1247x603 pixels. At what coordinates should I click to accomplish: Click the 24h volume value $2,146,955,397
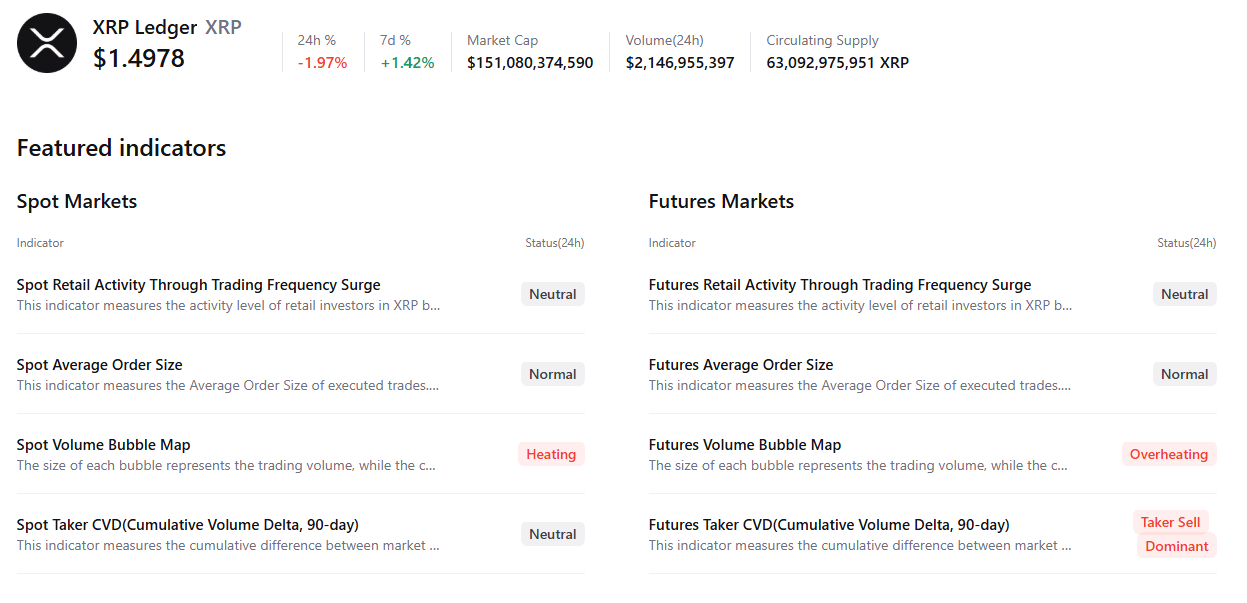pyautogui.click(x=680, y=63)
